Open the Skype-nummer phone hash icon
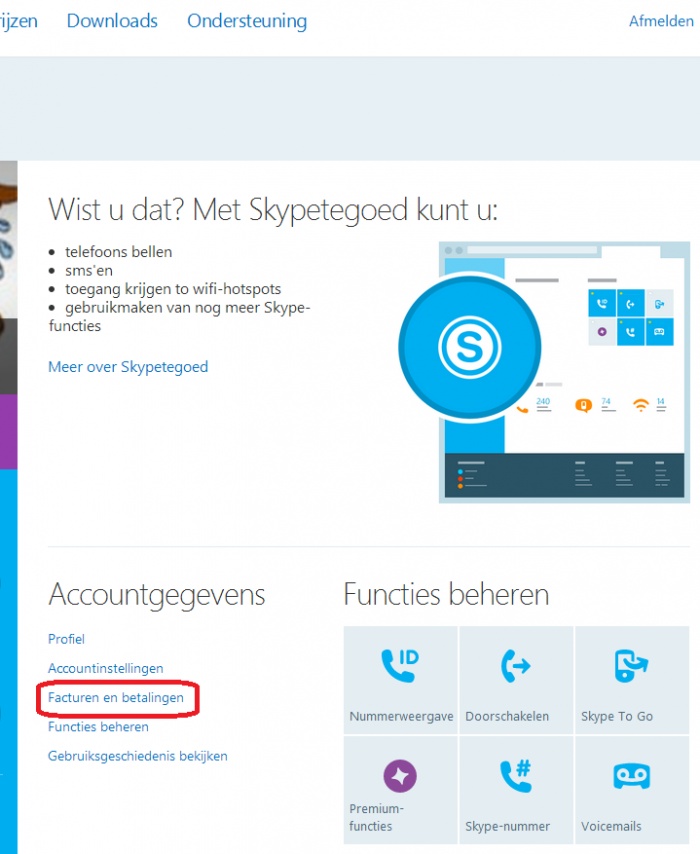This screenshot has width=700, height=854. tap(515, 776)
